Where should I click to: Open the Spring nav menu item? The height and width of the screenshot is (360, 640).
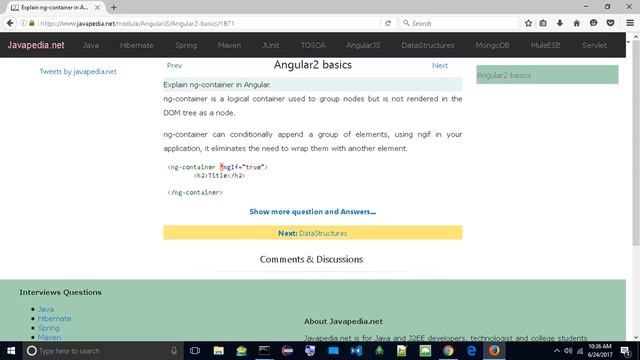pyautogui.click(x=186, y=45)
